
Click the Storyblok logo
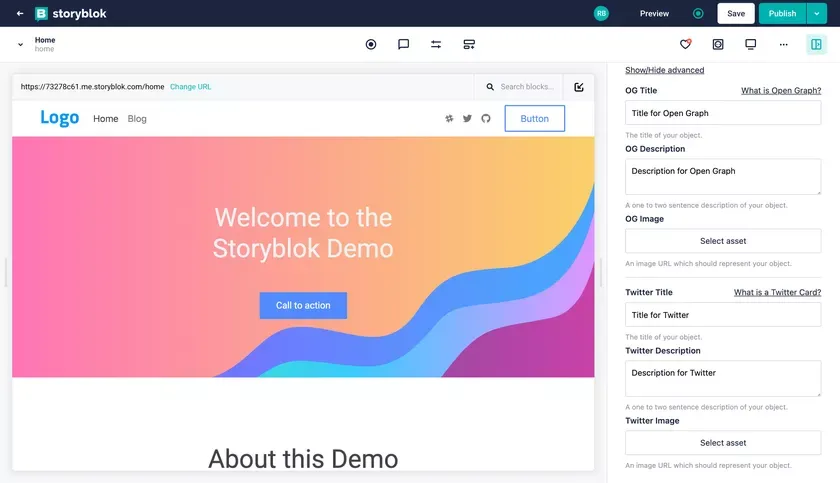tap(71, 13)
